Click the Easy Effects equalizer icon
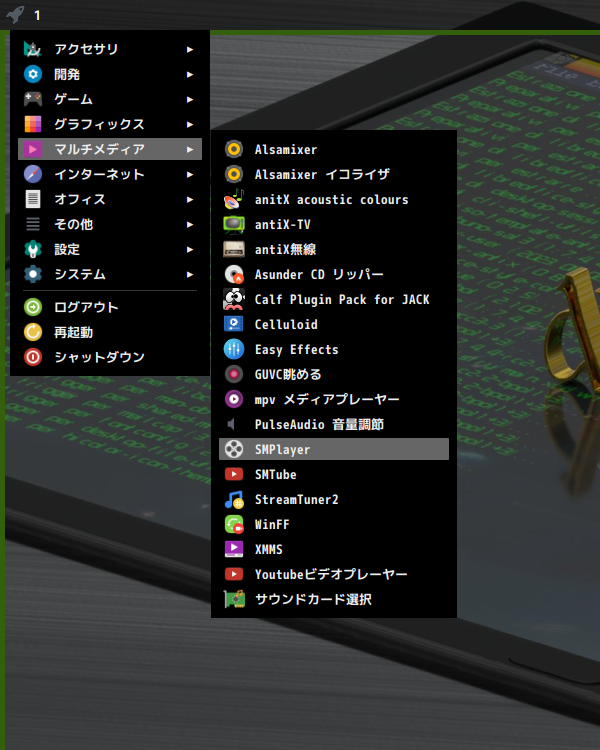 click(x=234, y=349)
